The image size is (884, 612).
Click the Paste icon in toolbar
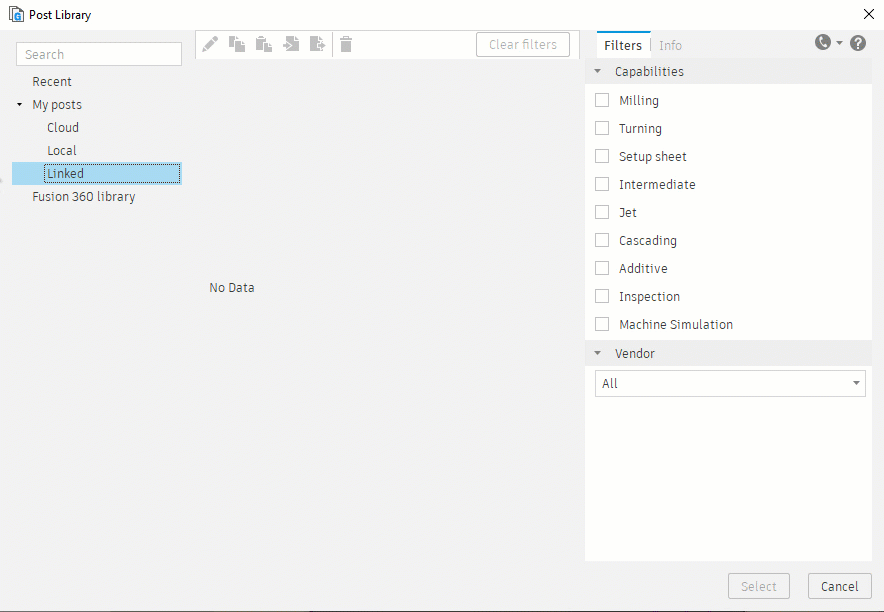coord(264,44)
